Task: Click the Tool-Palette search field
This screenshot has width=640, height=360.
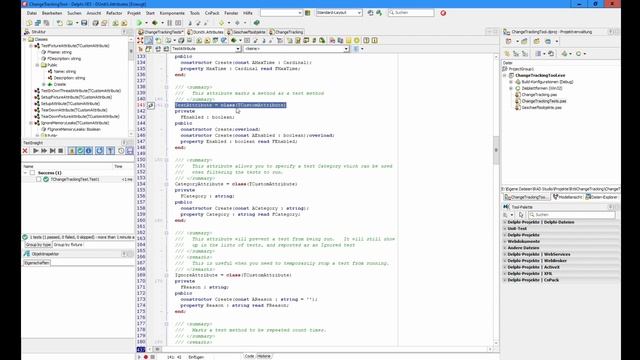Action: (x=571, y=215)
